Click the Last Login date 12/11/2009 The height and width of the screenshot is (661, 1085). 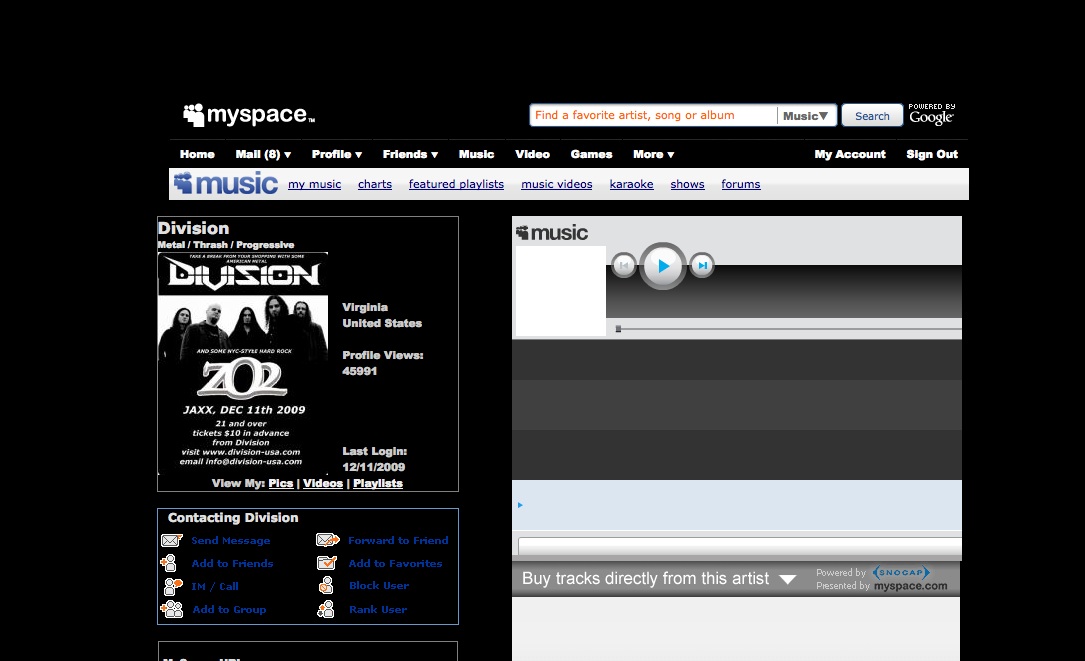tap(374, 467)
